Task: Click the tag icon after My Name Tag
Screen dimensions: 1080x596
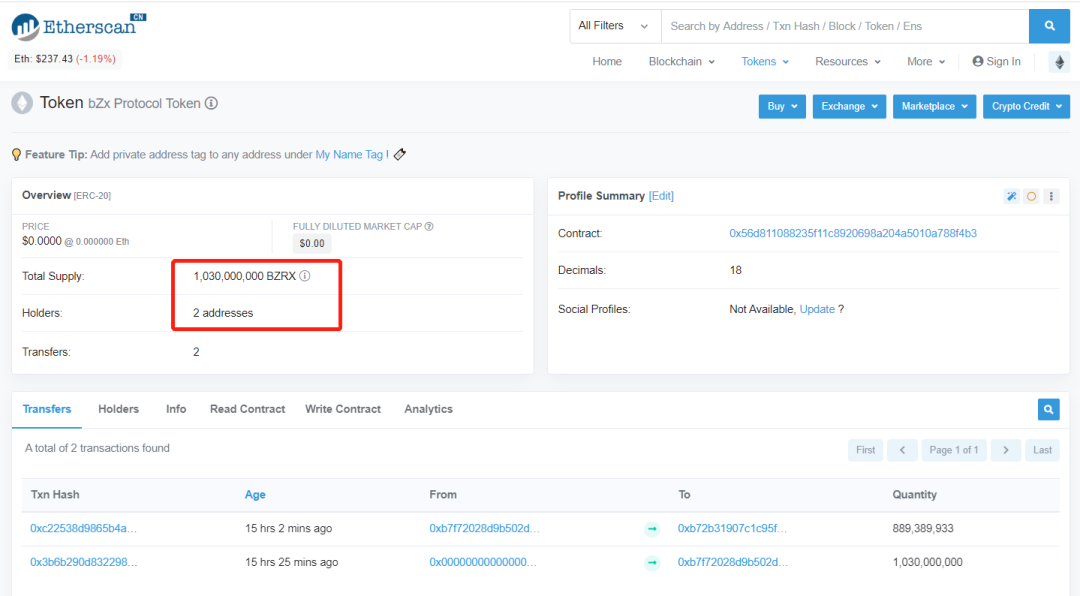Action: (x=399, y=154)
